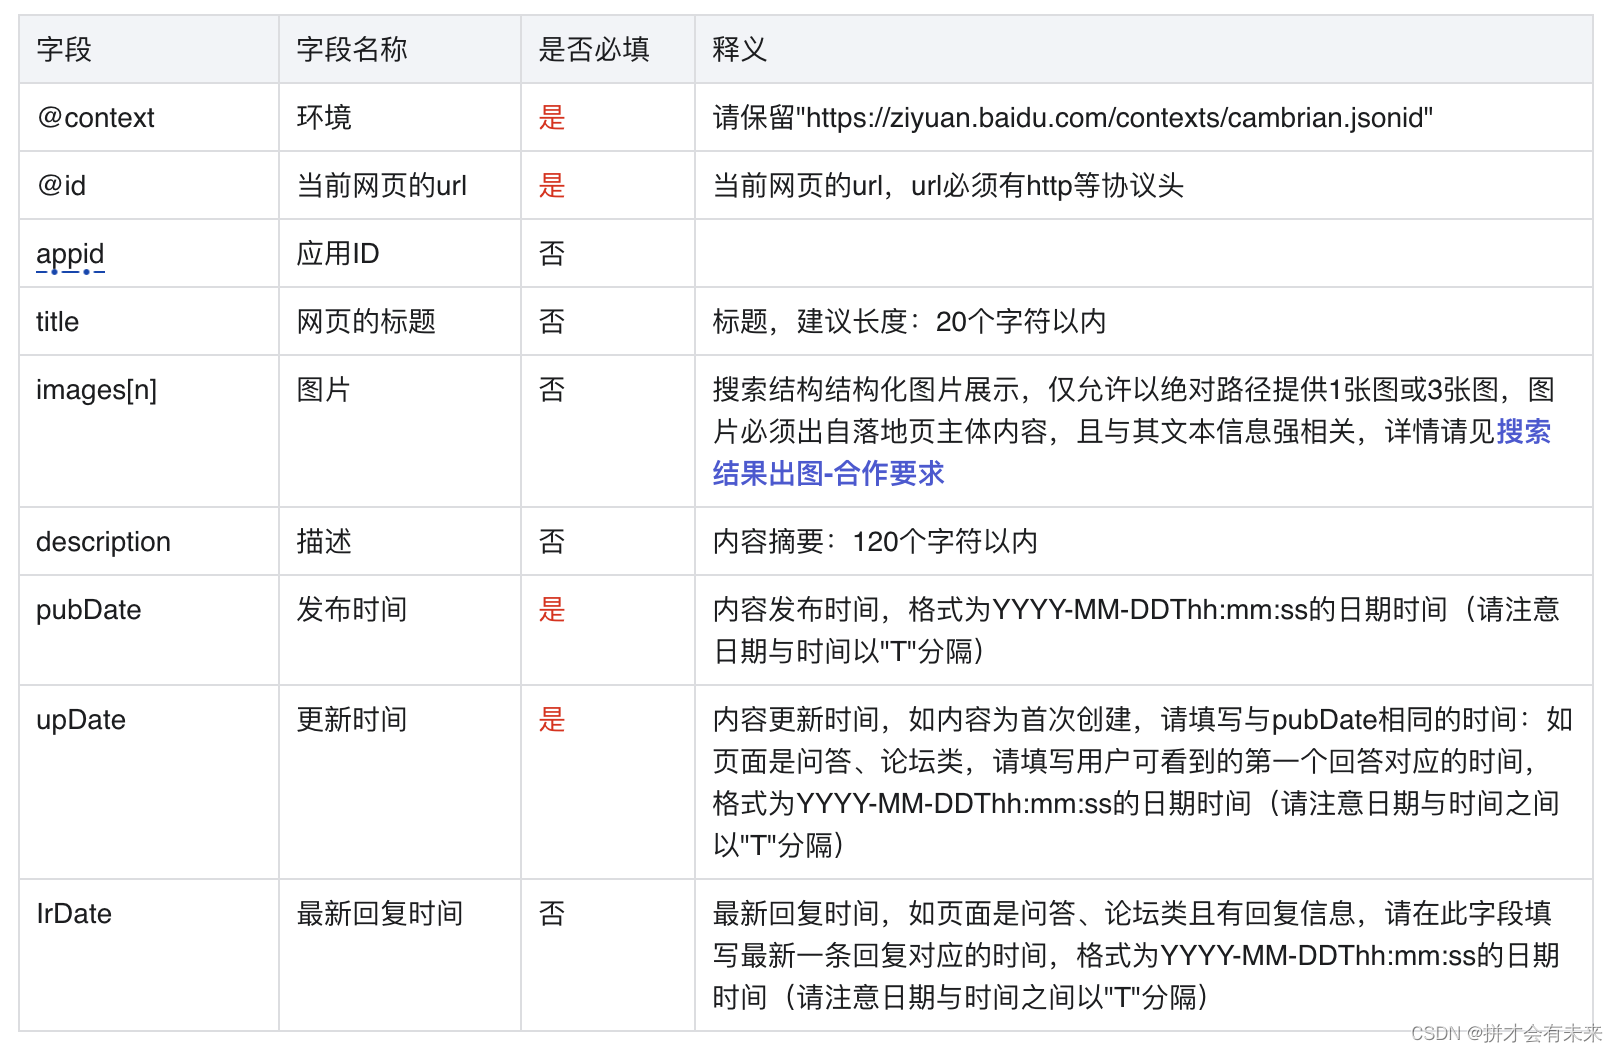Click the 最新回复时间 cell beside lrDate
Viewport: 1618px width, 1052px height.
[x=379, y=913]
